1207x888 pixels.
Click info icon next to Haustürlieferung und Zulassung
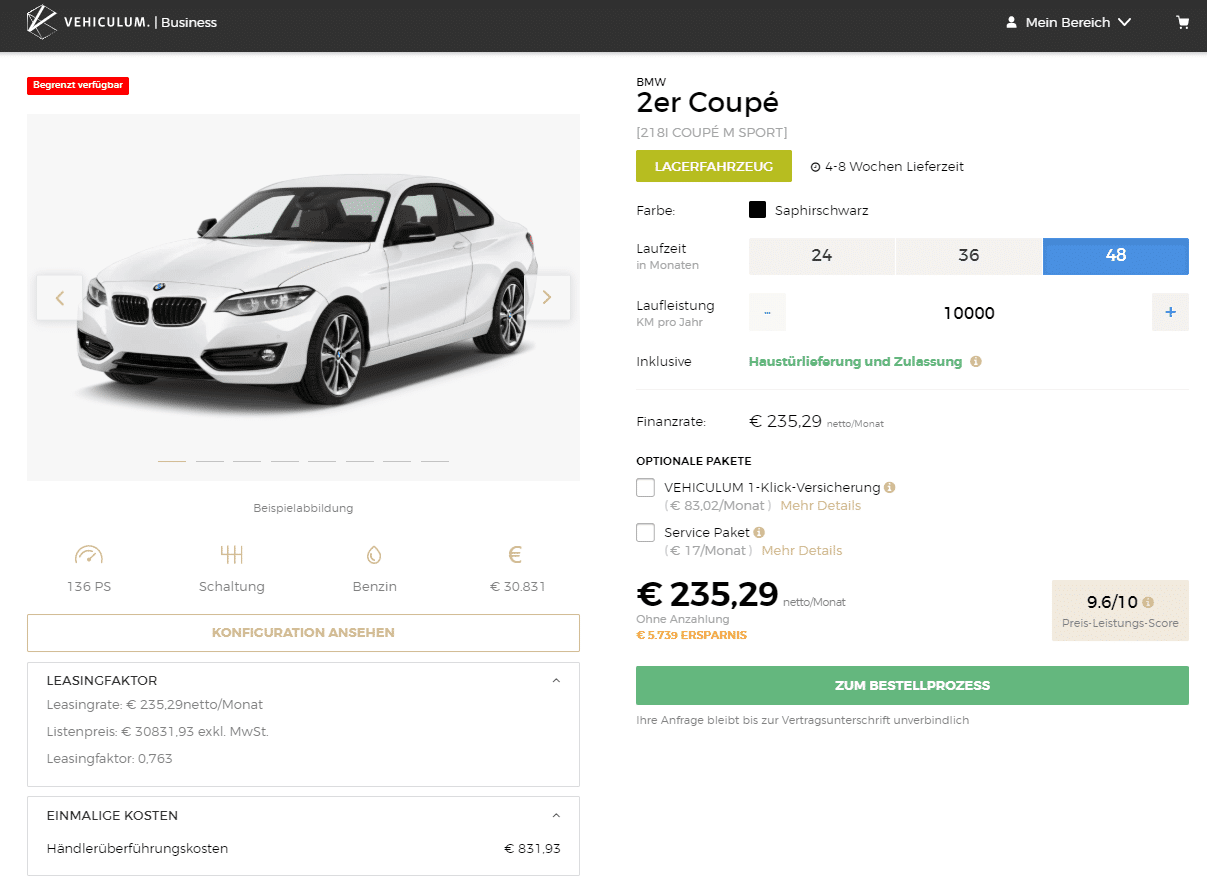(x=976, y=362)
